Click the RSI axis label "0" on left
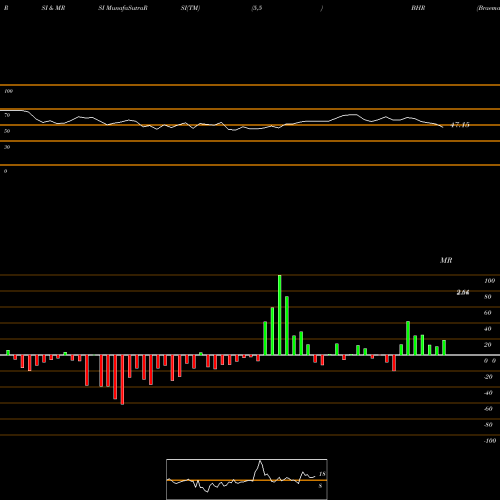This screenshot has width=500, height=500. pos(5,171)
